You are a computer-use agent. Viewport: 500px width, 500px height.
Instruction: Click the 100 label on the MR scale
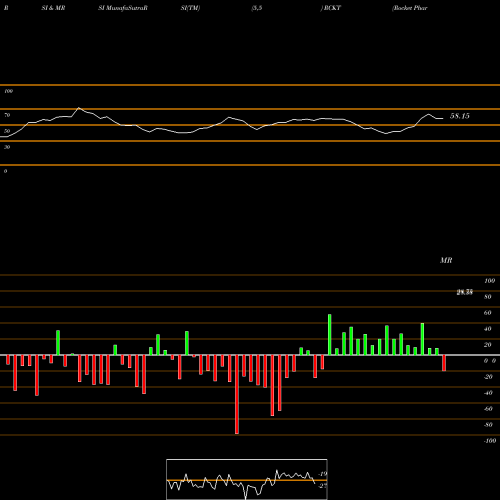[490, 281]
